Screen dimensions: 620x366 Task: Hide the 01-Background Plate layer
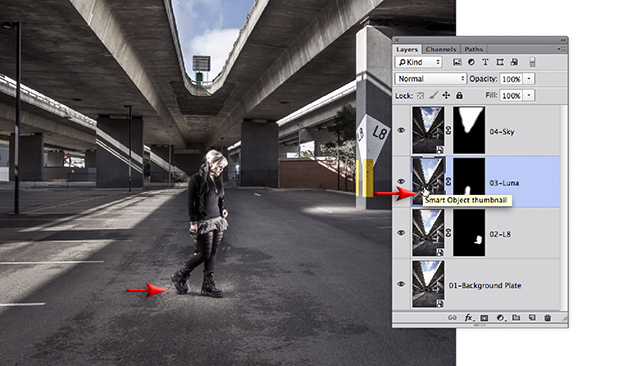pyautogui.click(x=401, y=284)
